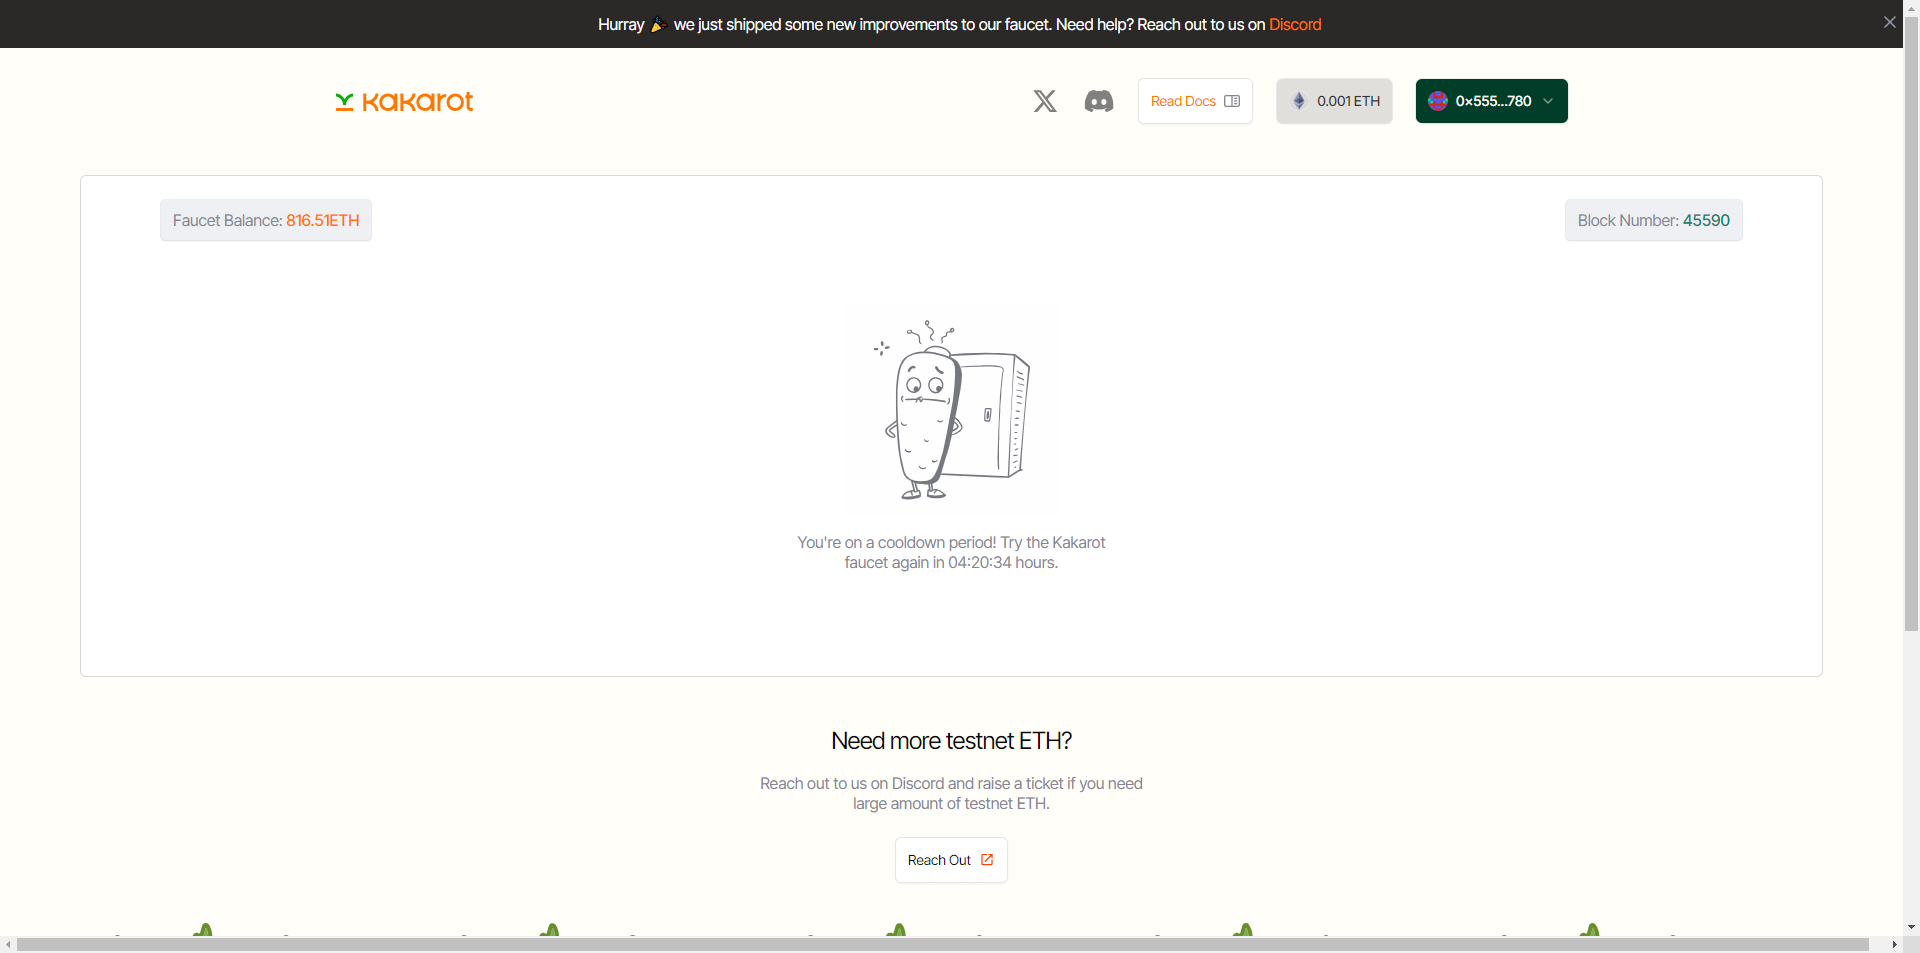Open the X (Twitter) social icon
The height and width of the screenshot is (953, 1920).
tap(1045, 101)
